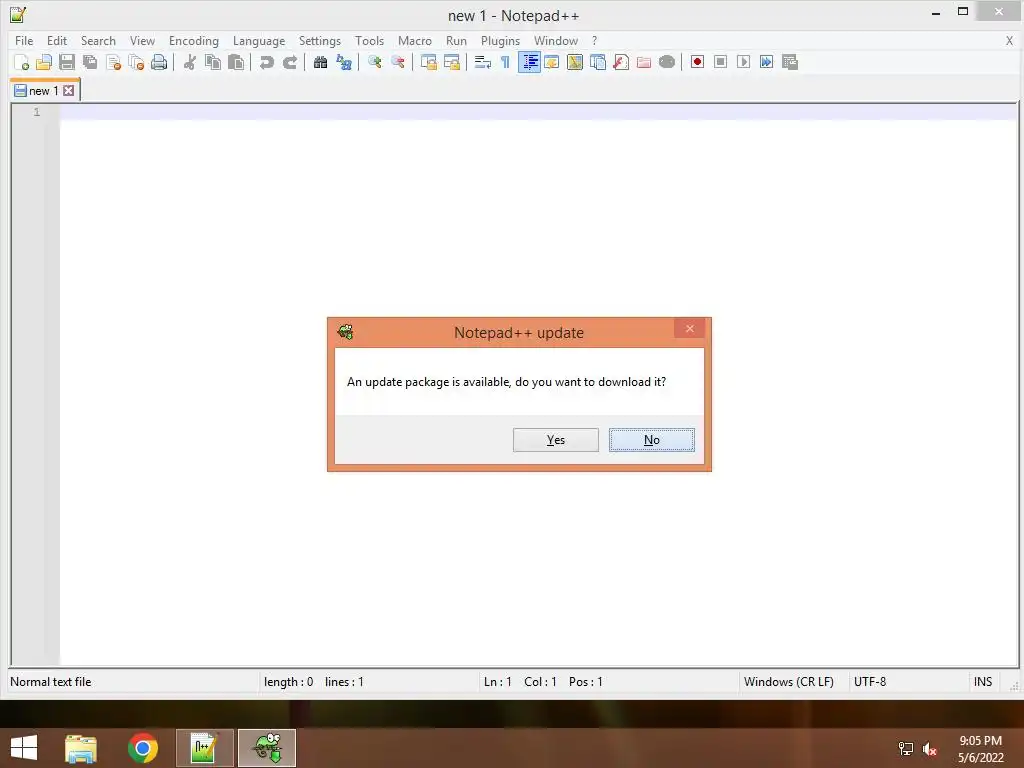This screenshot has width=1024, height=768.
Task: Open the File menu
Action: point(24,40)
